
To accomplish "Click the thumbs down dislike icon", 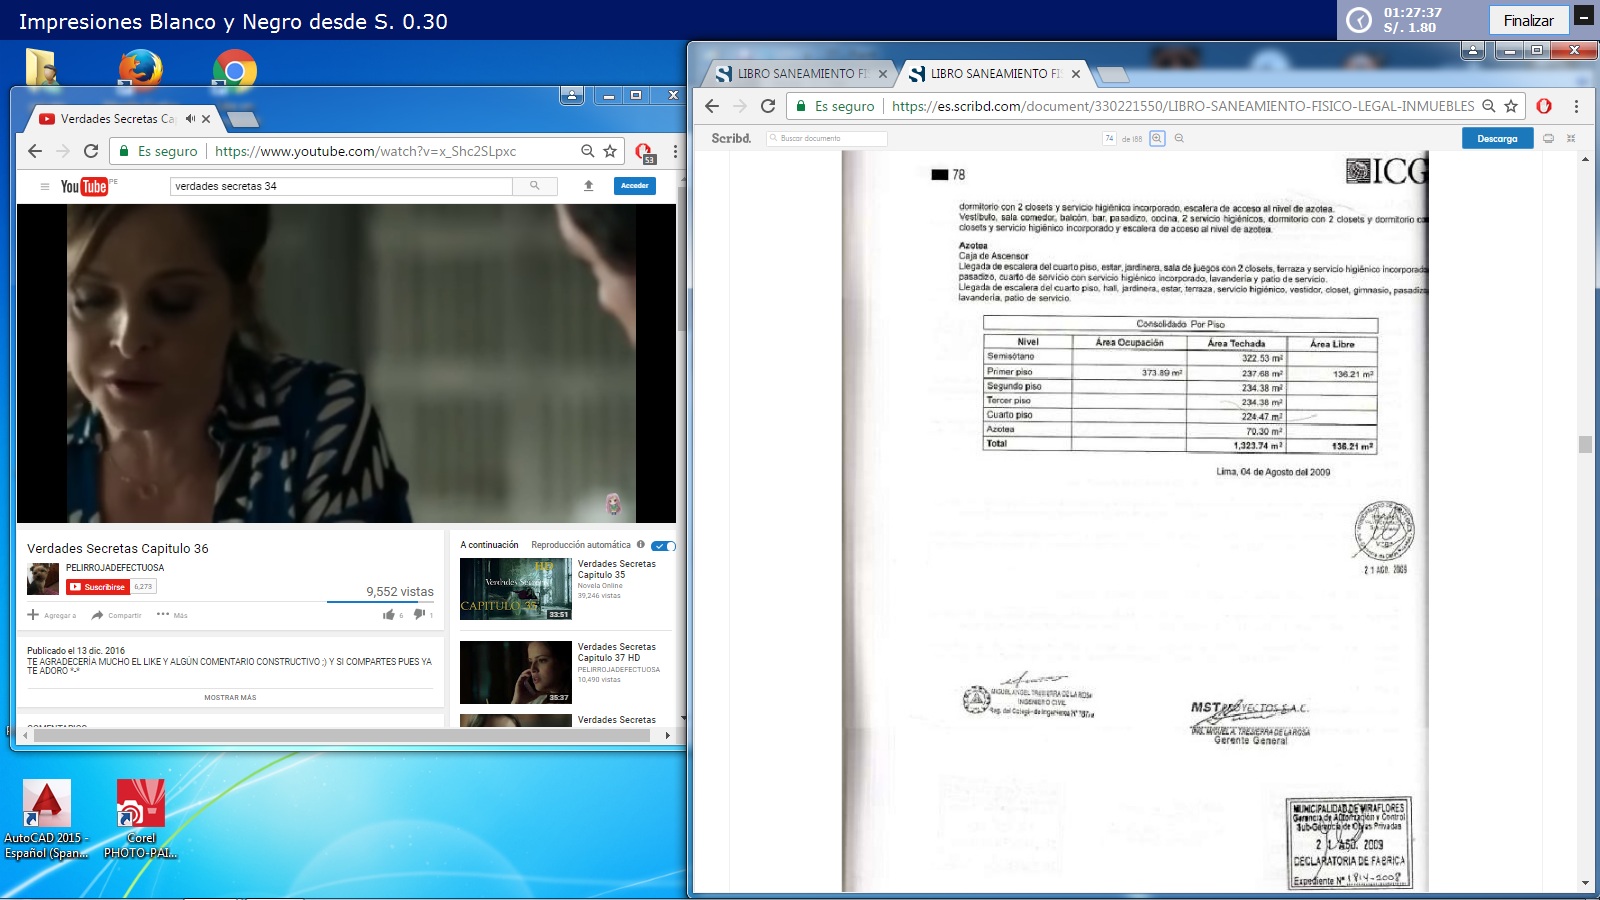I will [x=419, y=615].
